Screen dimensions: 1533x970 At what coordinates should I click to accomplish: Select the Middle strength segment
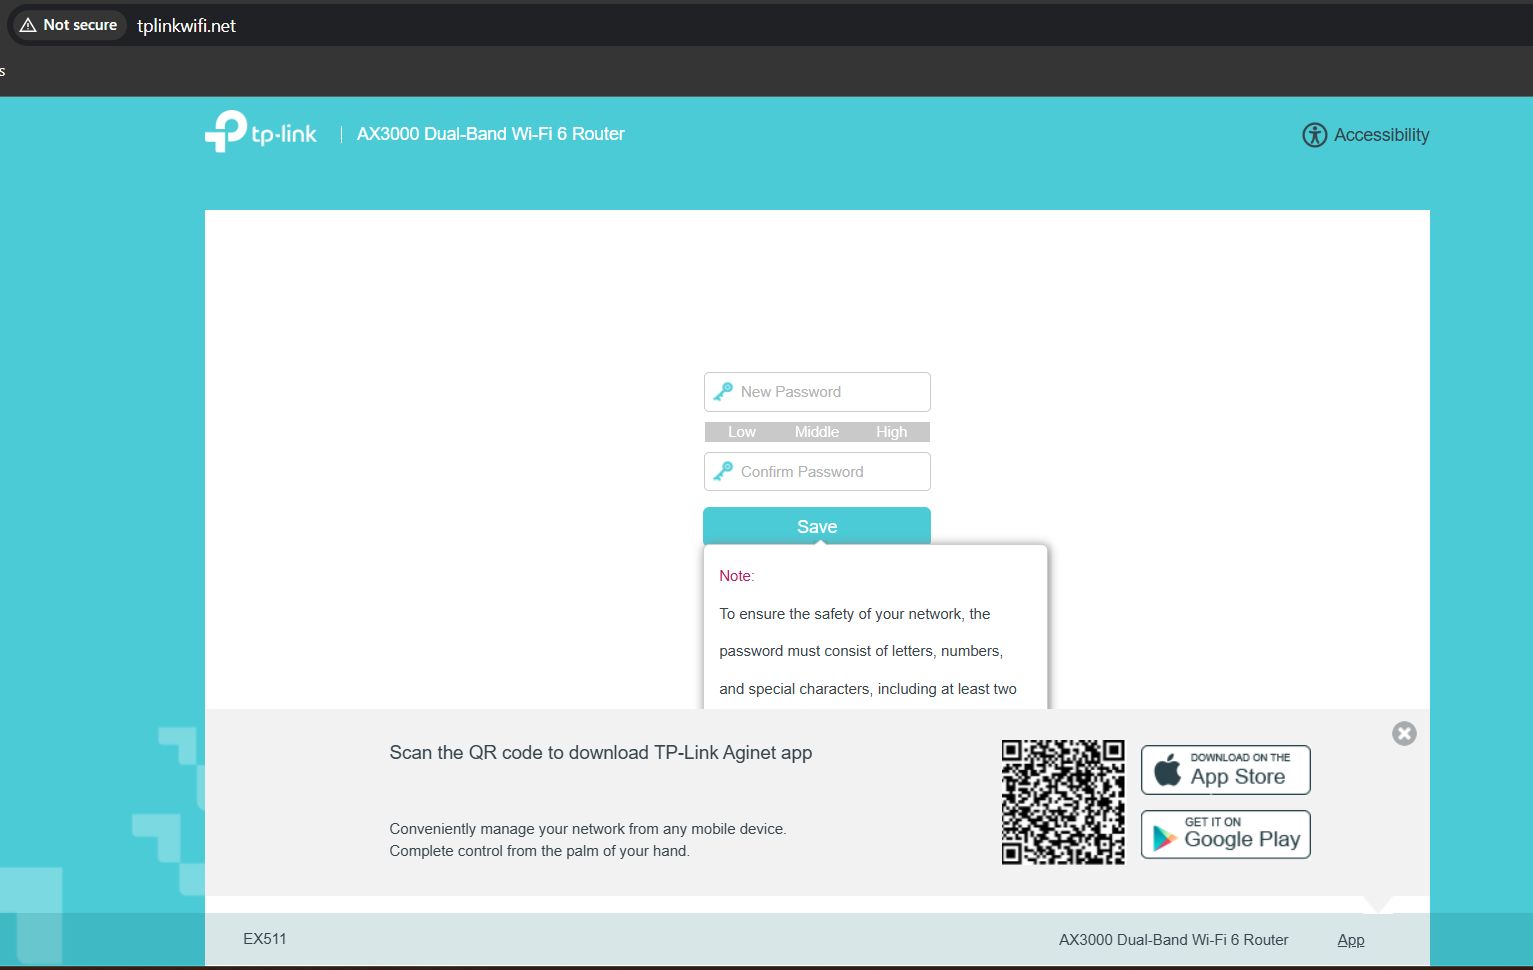click(816, 431)
